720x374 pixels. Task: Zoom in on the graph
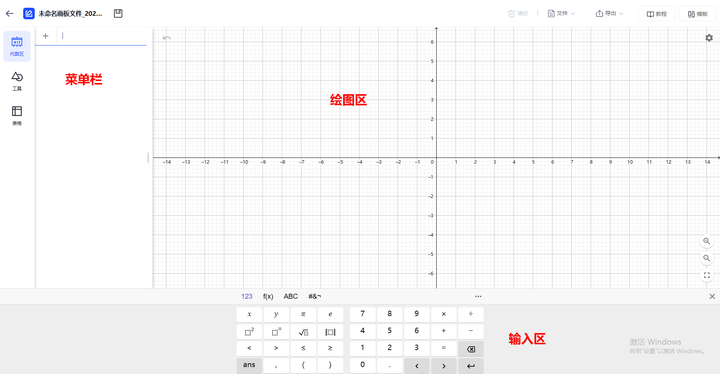[x=707, y=241]
